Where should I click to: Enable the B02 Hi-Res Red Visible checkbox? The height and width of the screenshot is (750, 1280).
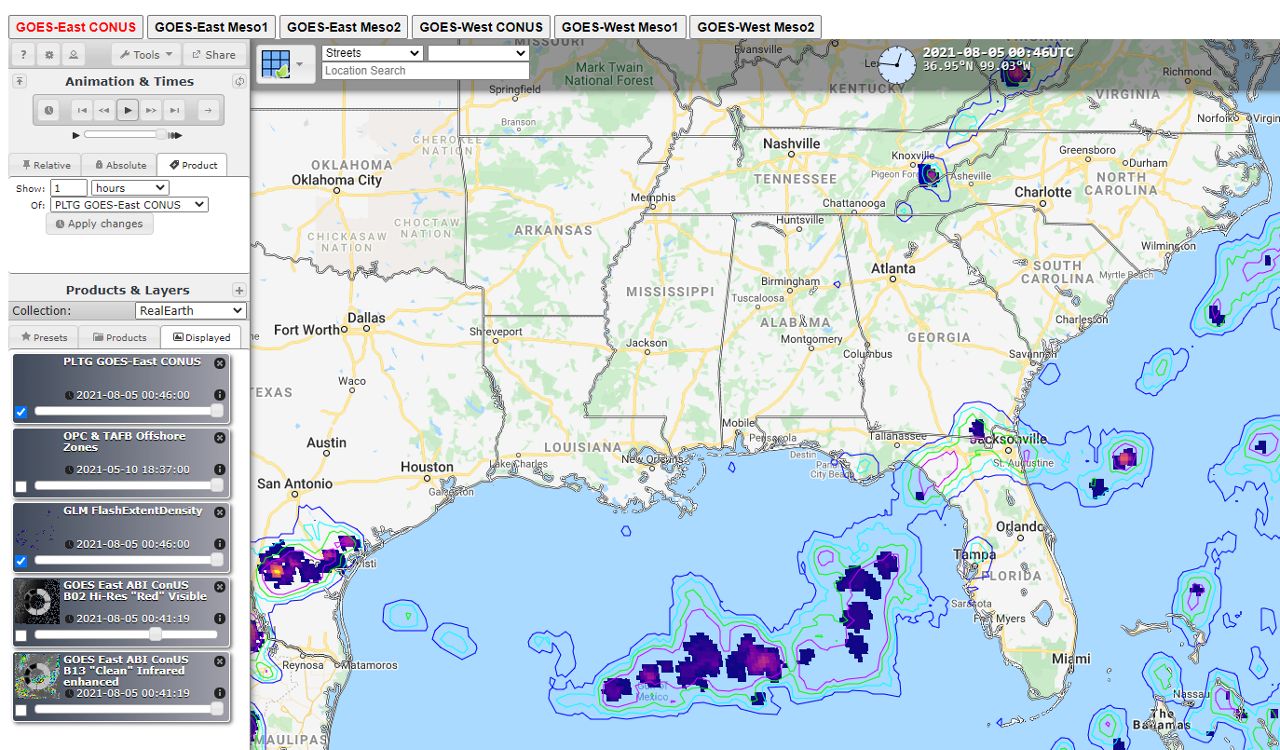tap(21, 636)
